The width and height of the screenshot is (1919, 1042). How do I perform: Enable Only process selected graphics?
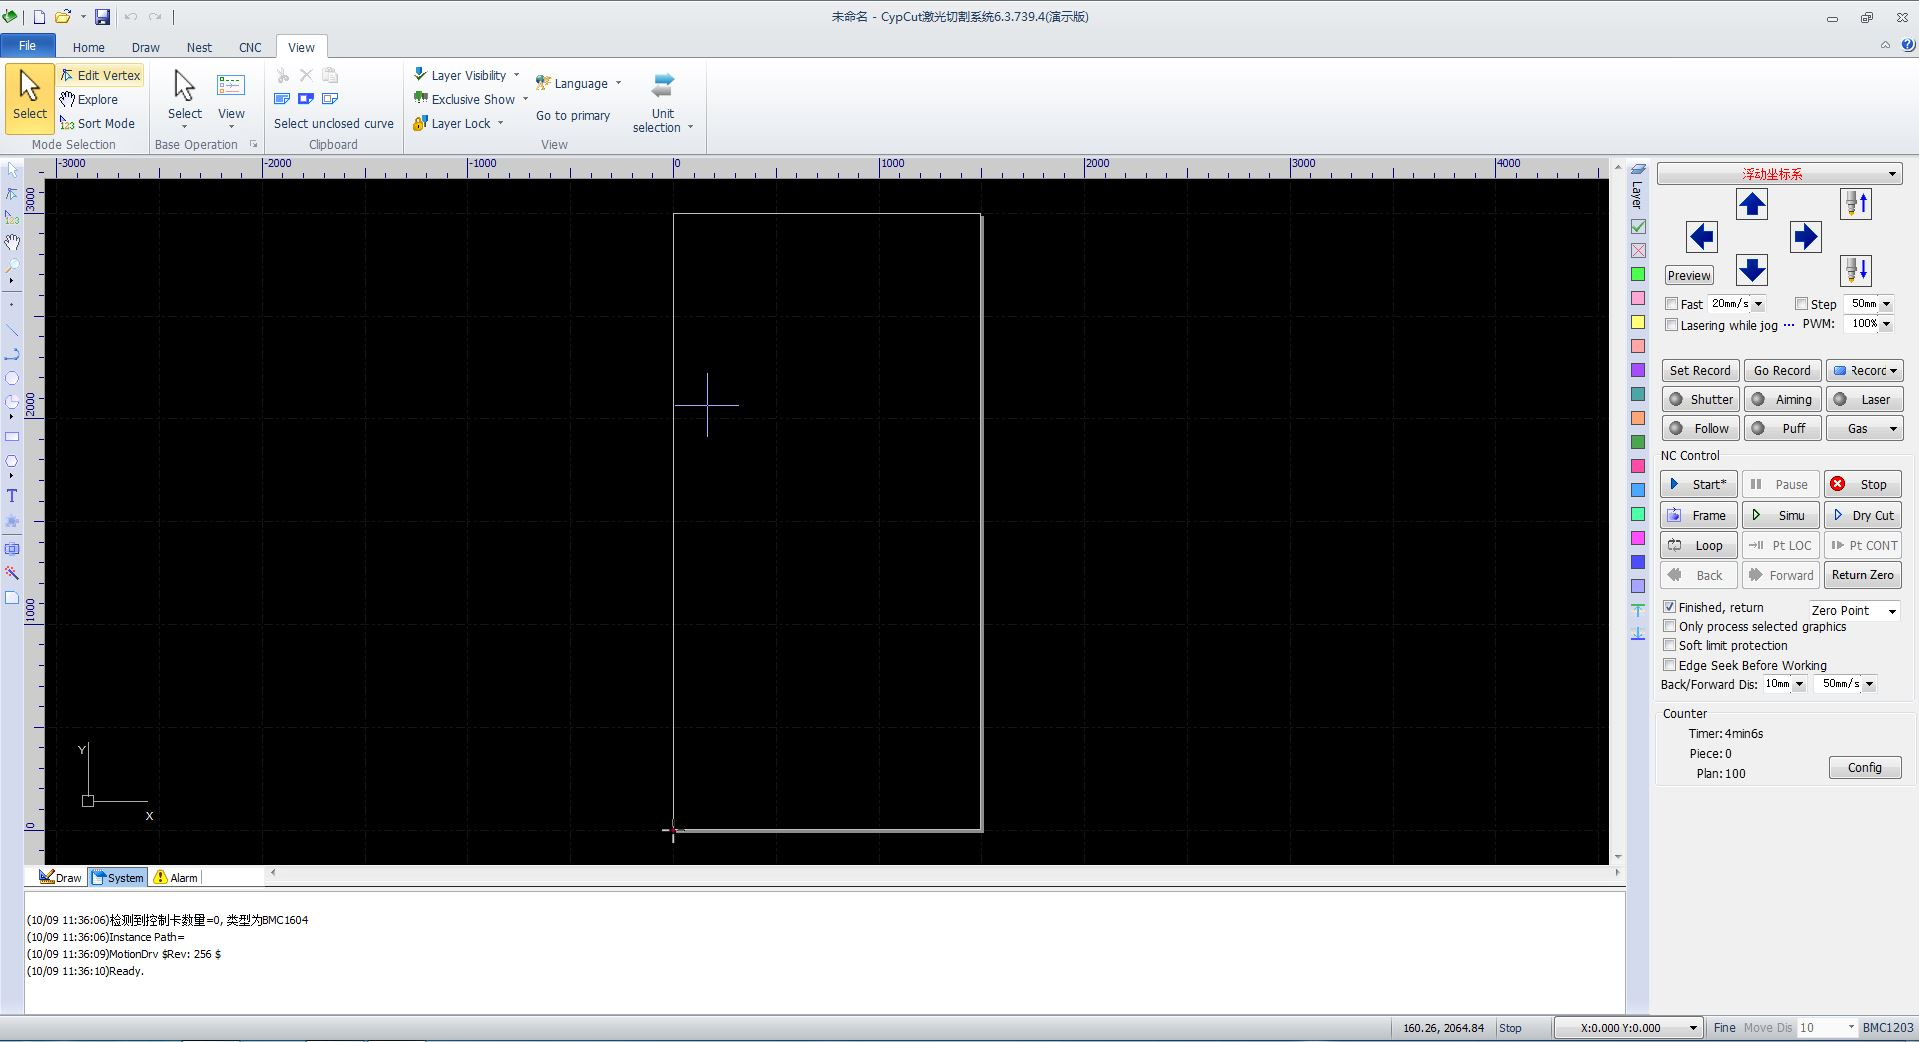pos(1669,626)
